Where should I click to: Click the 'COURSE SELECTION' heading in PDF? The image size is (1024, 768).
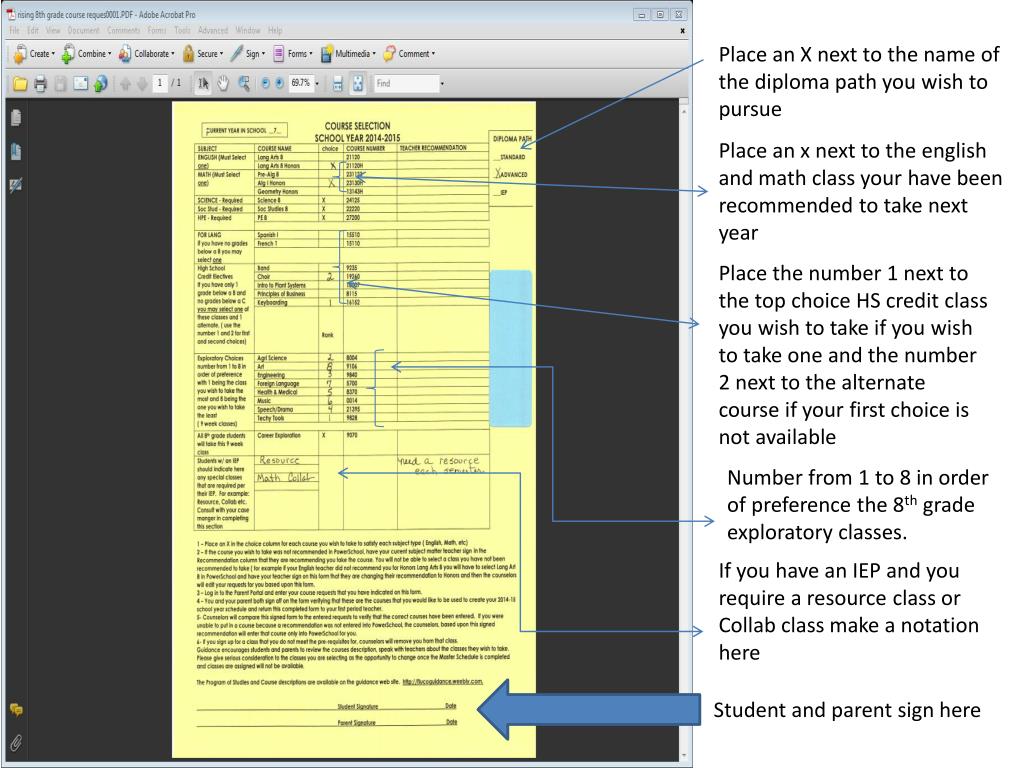pos(357,126)
